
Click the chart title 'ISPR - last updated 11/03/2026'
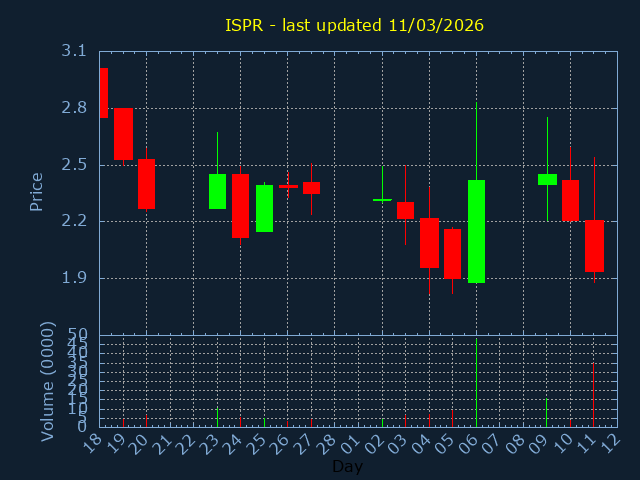coord(354,25)
